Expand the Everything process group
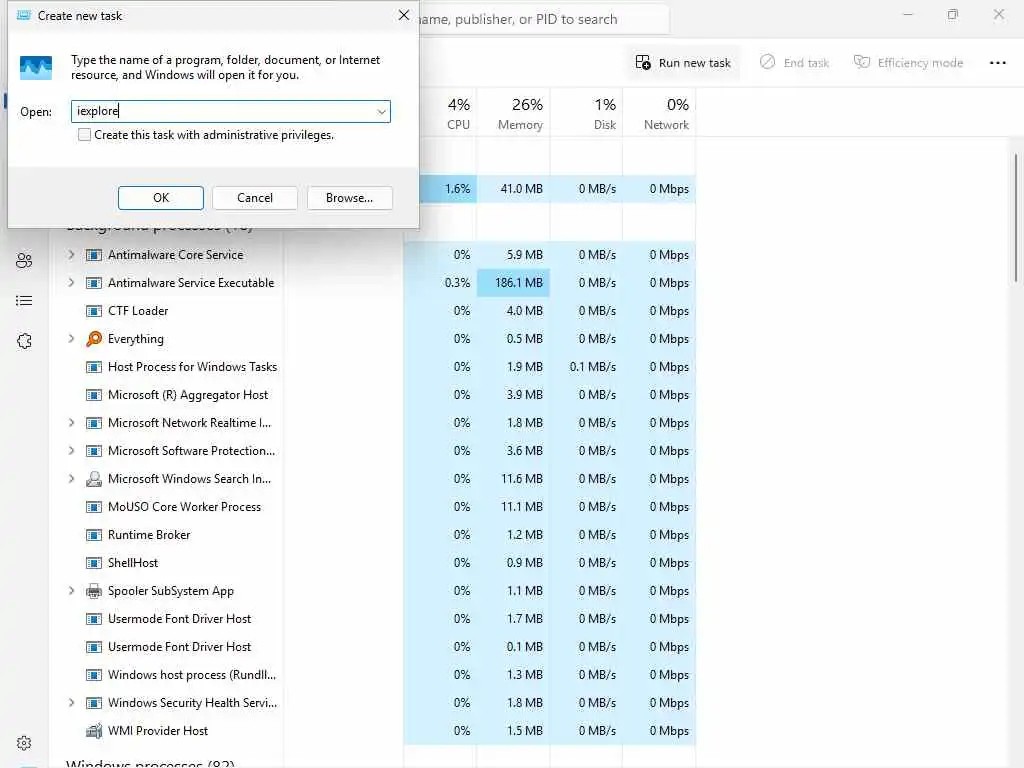 tap(71, 338)
